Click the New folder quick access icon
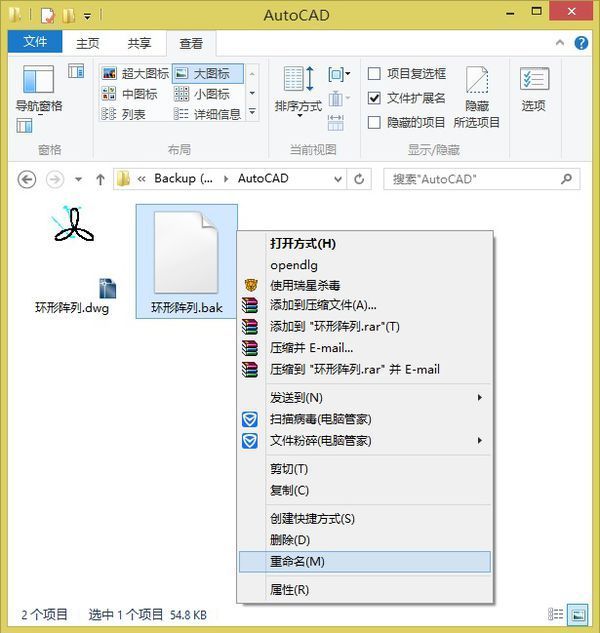Screen dimensions: 600x633 (69, 15)
